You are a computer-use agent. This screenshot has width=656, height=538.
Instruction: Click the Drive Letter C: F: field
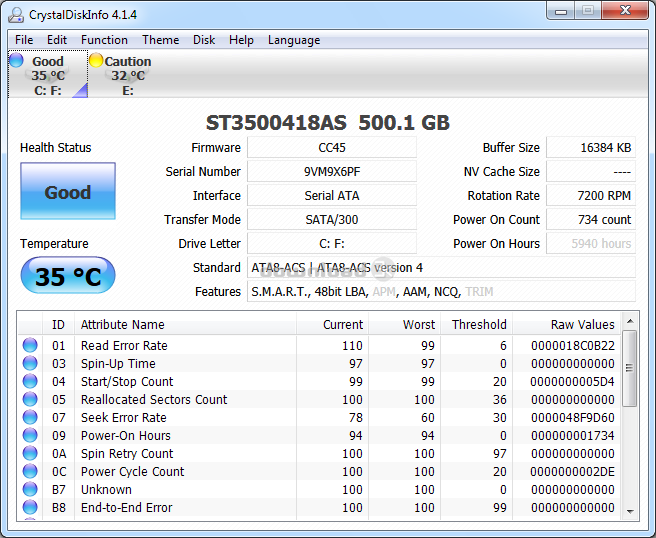332,243
